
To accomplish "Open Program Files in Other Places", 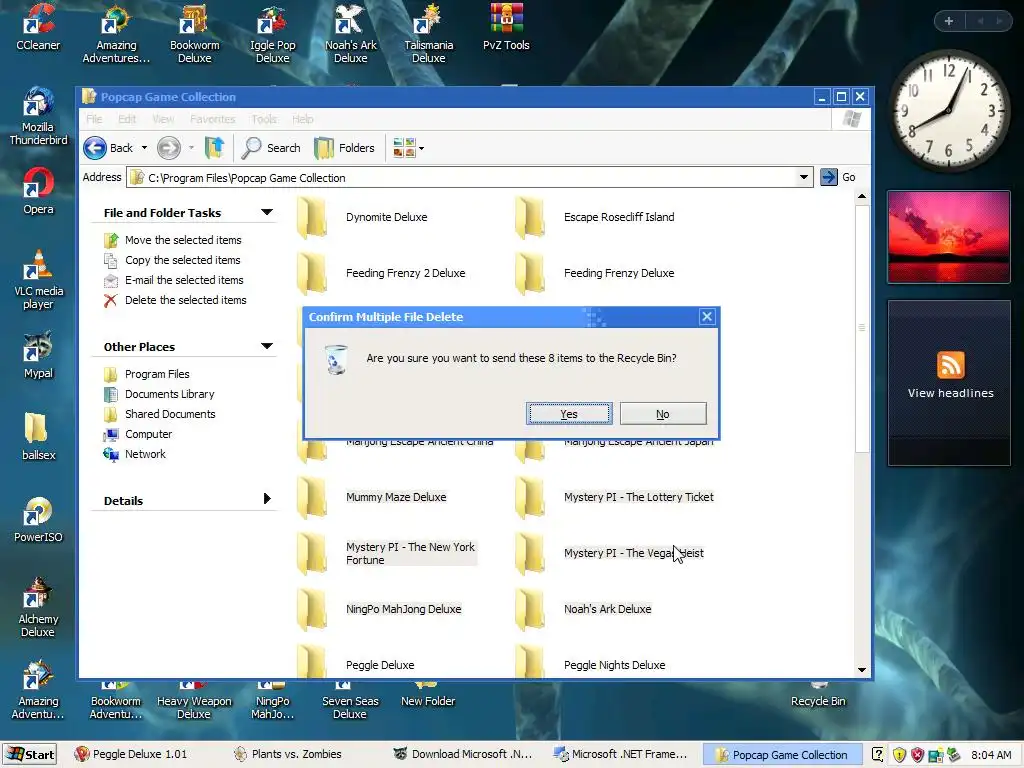I will point(157,374).
